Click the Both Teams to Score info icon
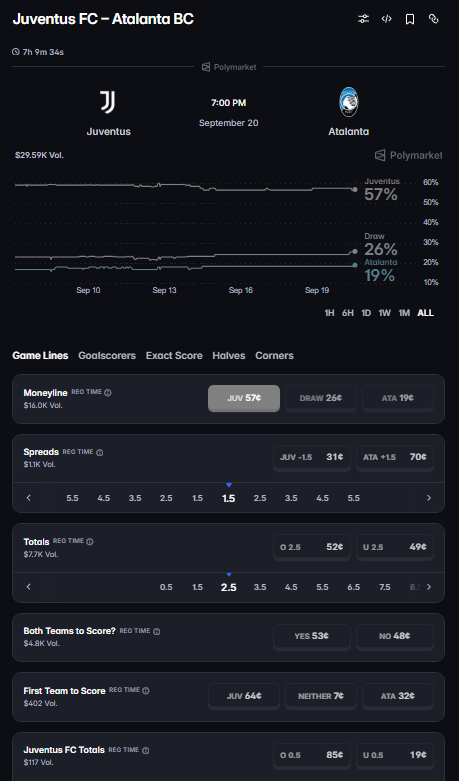This screenshot has width=459, height=781. point(156,631)
